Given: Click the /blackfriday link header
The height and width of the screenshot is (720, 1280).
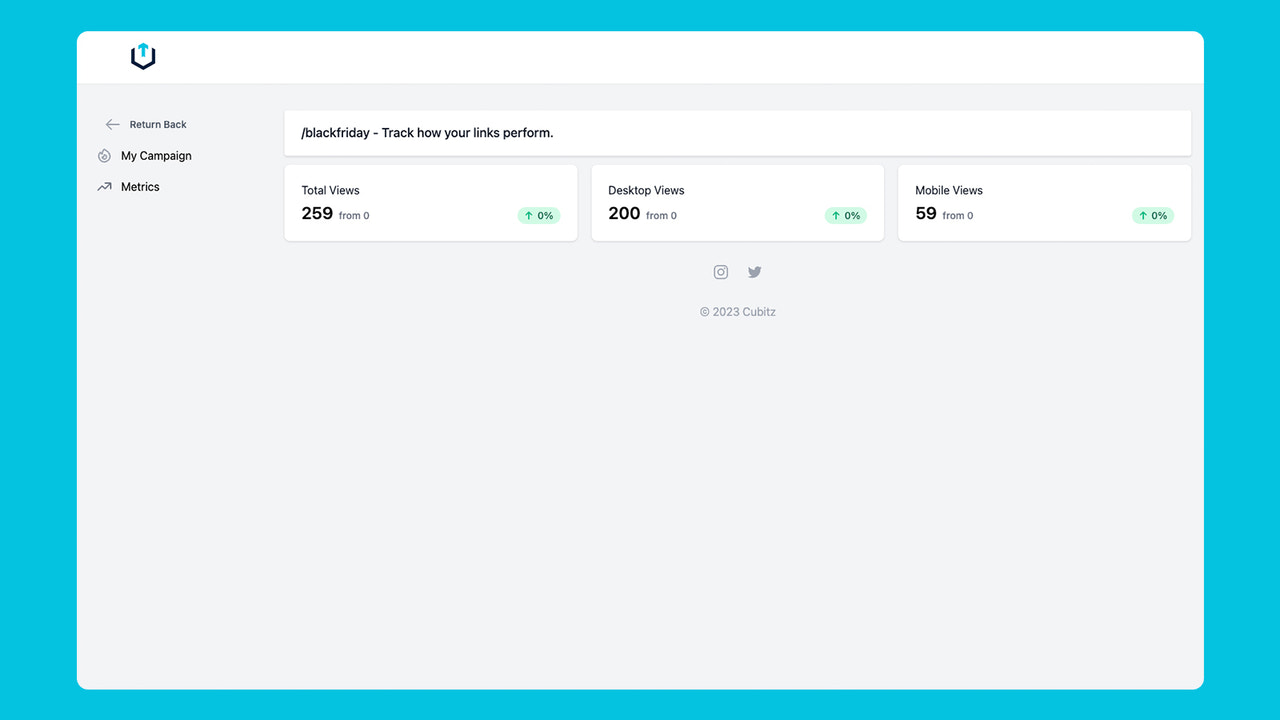Looking at the screenshot, I should coord(428,132).
